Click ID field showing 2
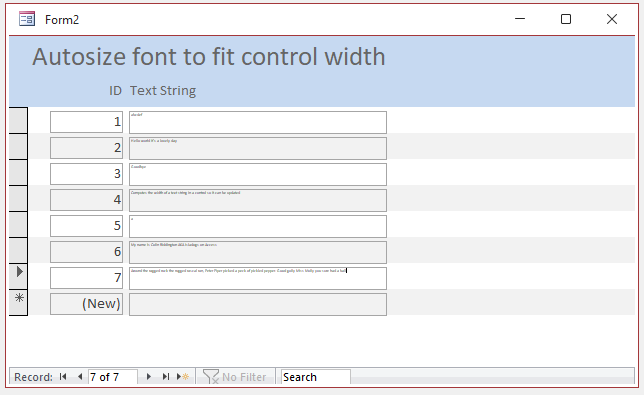The width and height of the screenshot is (644, 395). [x=86, y=148]
